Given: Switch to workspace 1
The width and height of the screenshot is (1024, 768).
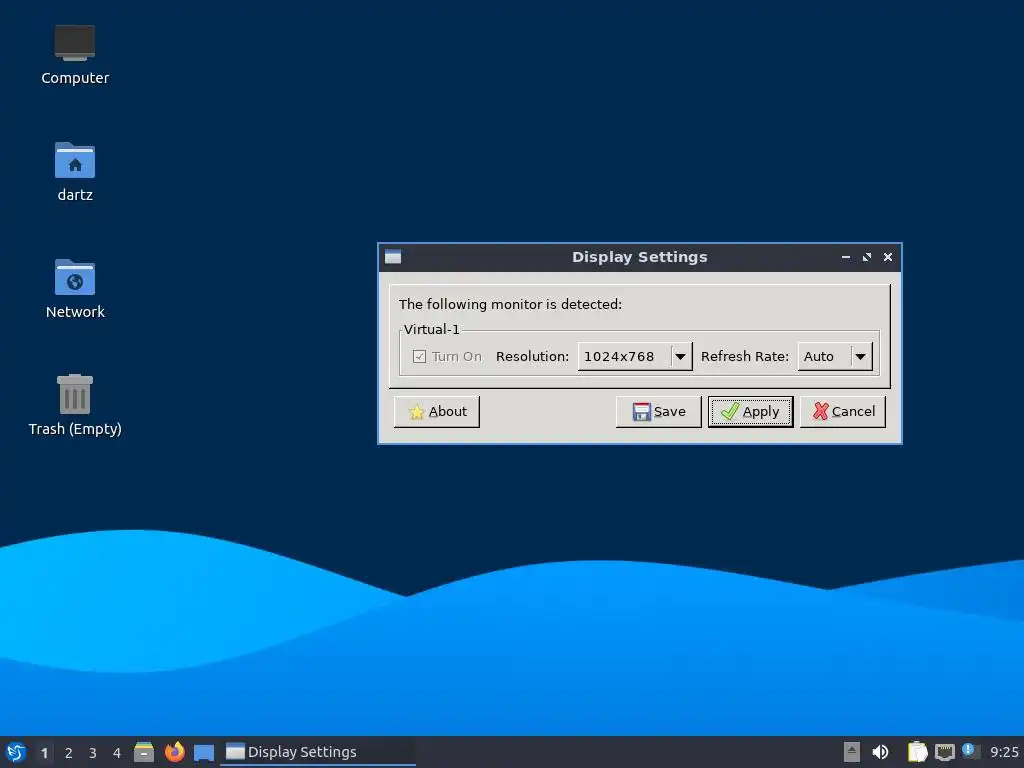Looking at the screenshot, I should 44,753.
